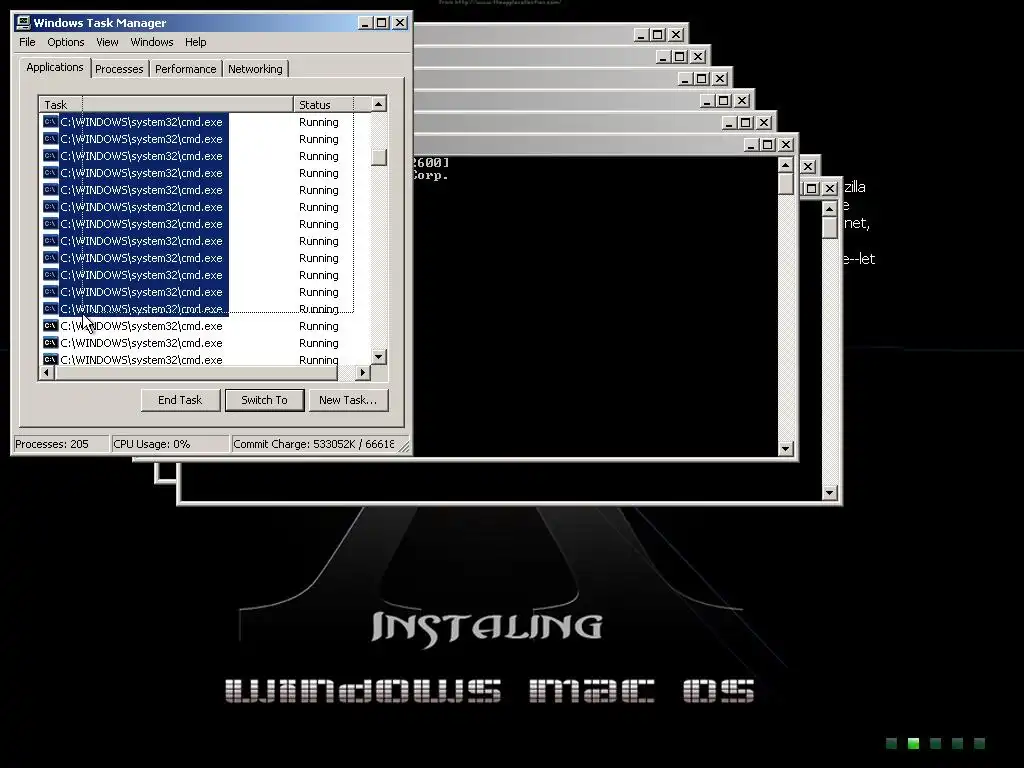The height and width of the screenshot is (768, 1024).
Task: Switch to the Networking tab
Action: click(255, 69)
